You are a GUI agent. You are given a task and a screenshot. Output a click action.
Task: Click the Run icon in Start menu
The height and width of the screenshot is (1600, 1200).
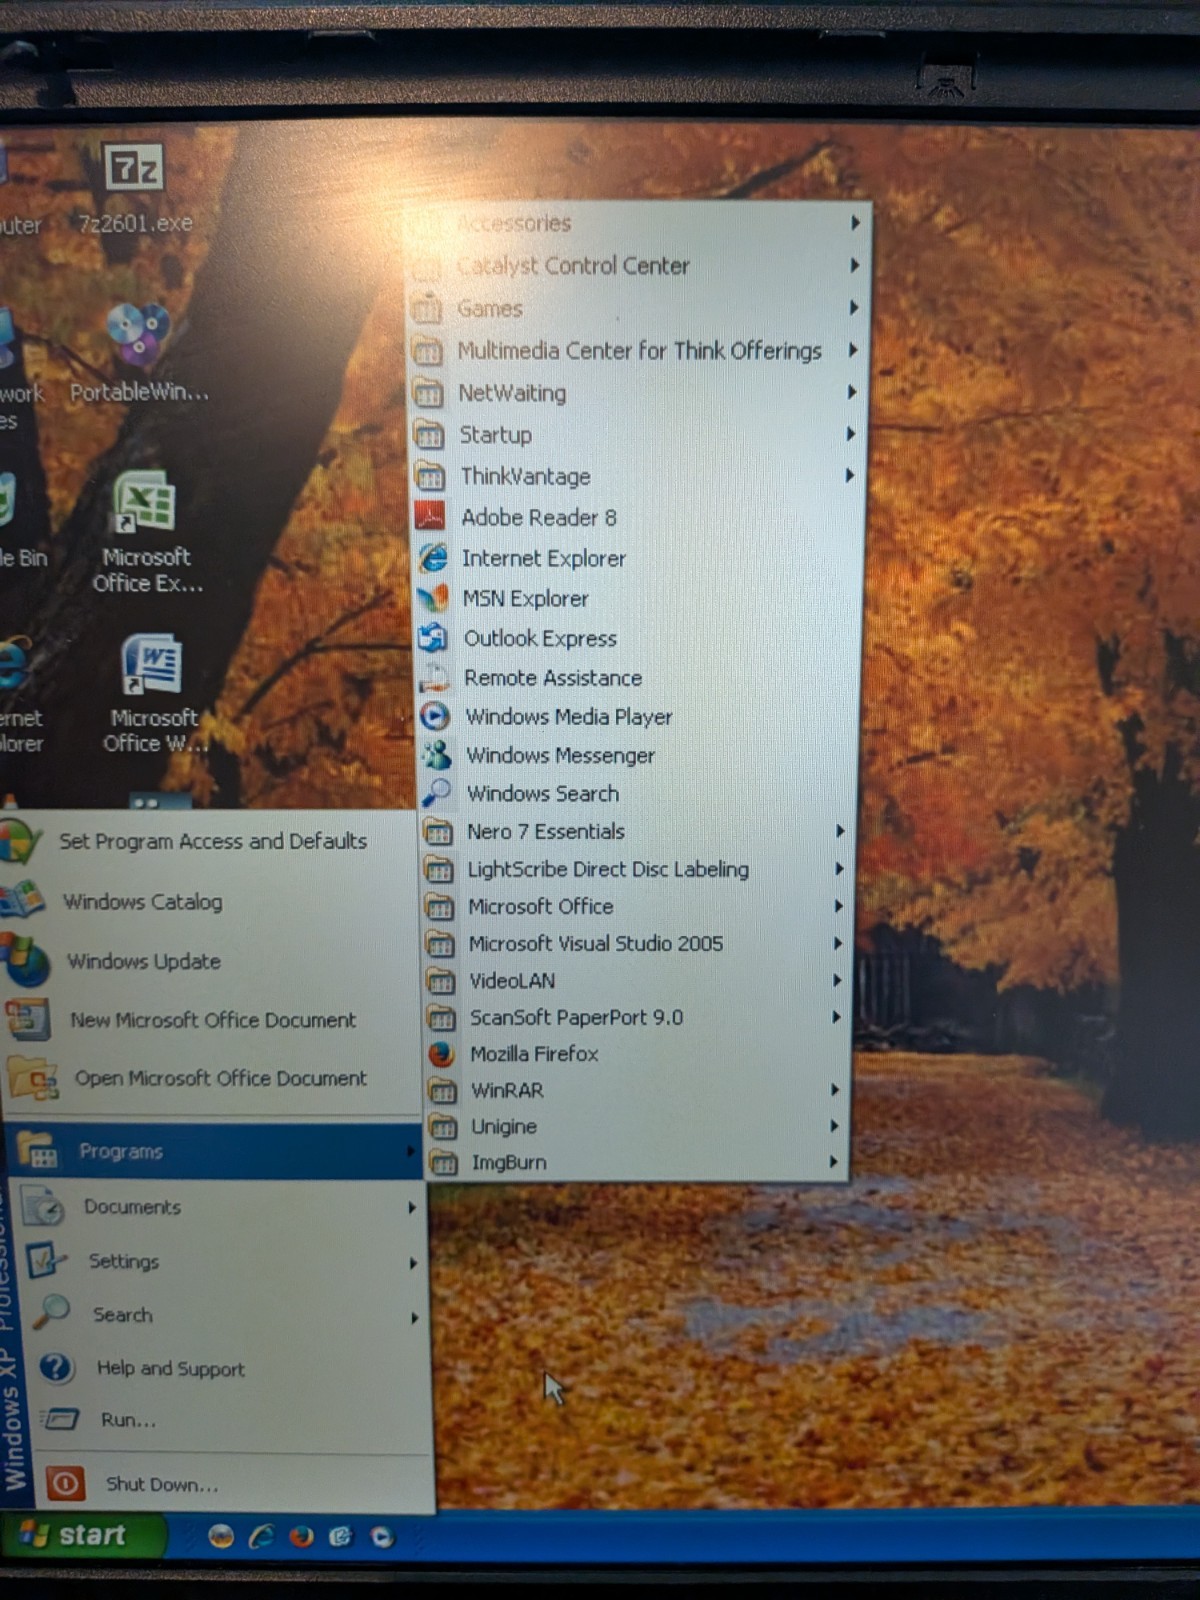tap(61, 1418)
